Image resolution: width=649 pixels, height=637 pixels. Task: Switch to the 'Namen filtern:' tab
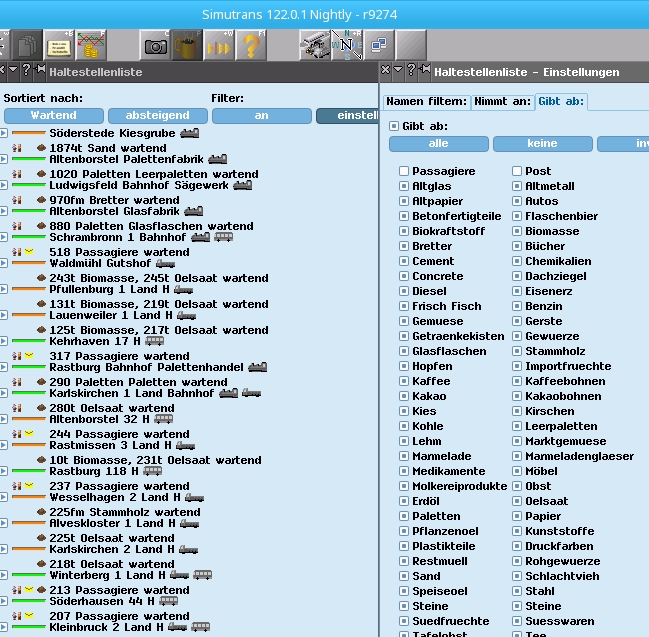coord(427,102)
